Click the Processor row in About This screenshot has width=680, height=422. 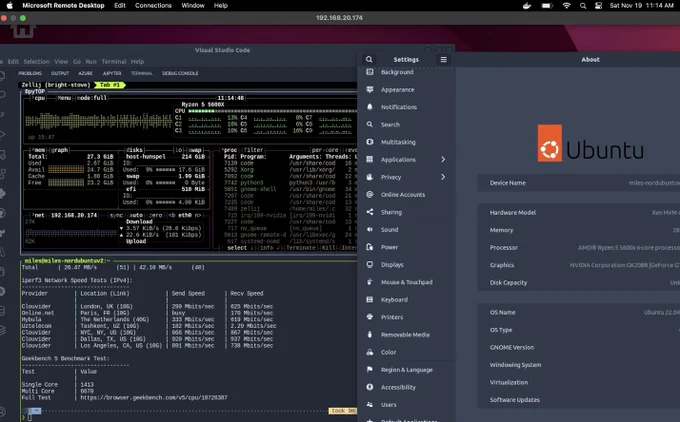point(579,248)
